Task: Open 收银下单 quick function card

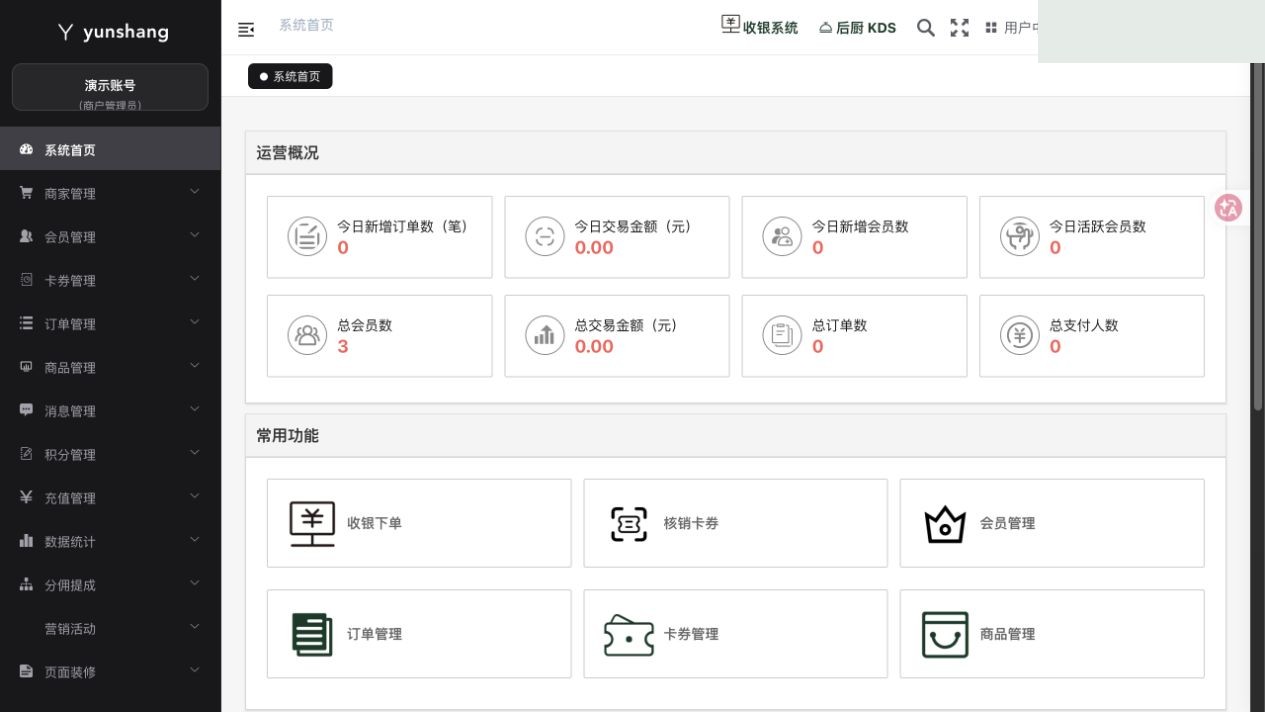Action: pos(419,523)
